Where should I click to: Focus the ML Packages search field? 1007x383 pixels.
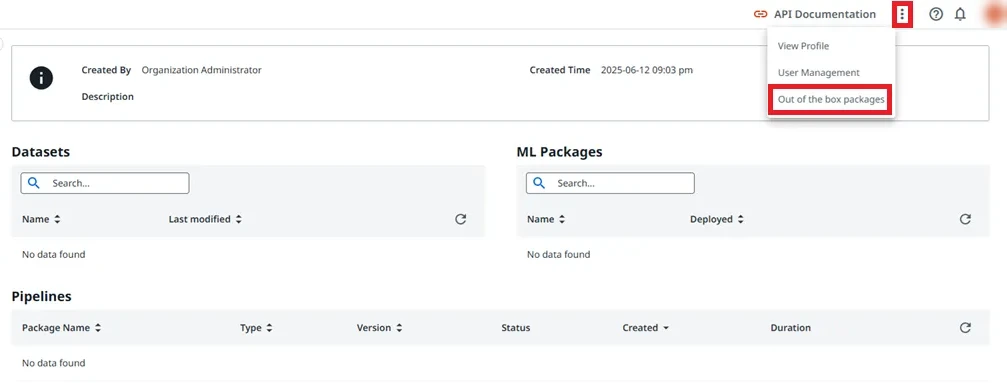(610, 183)
